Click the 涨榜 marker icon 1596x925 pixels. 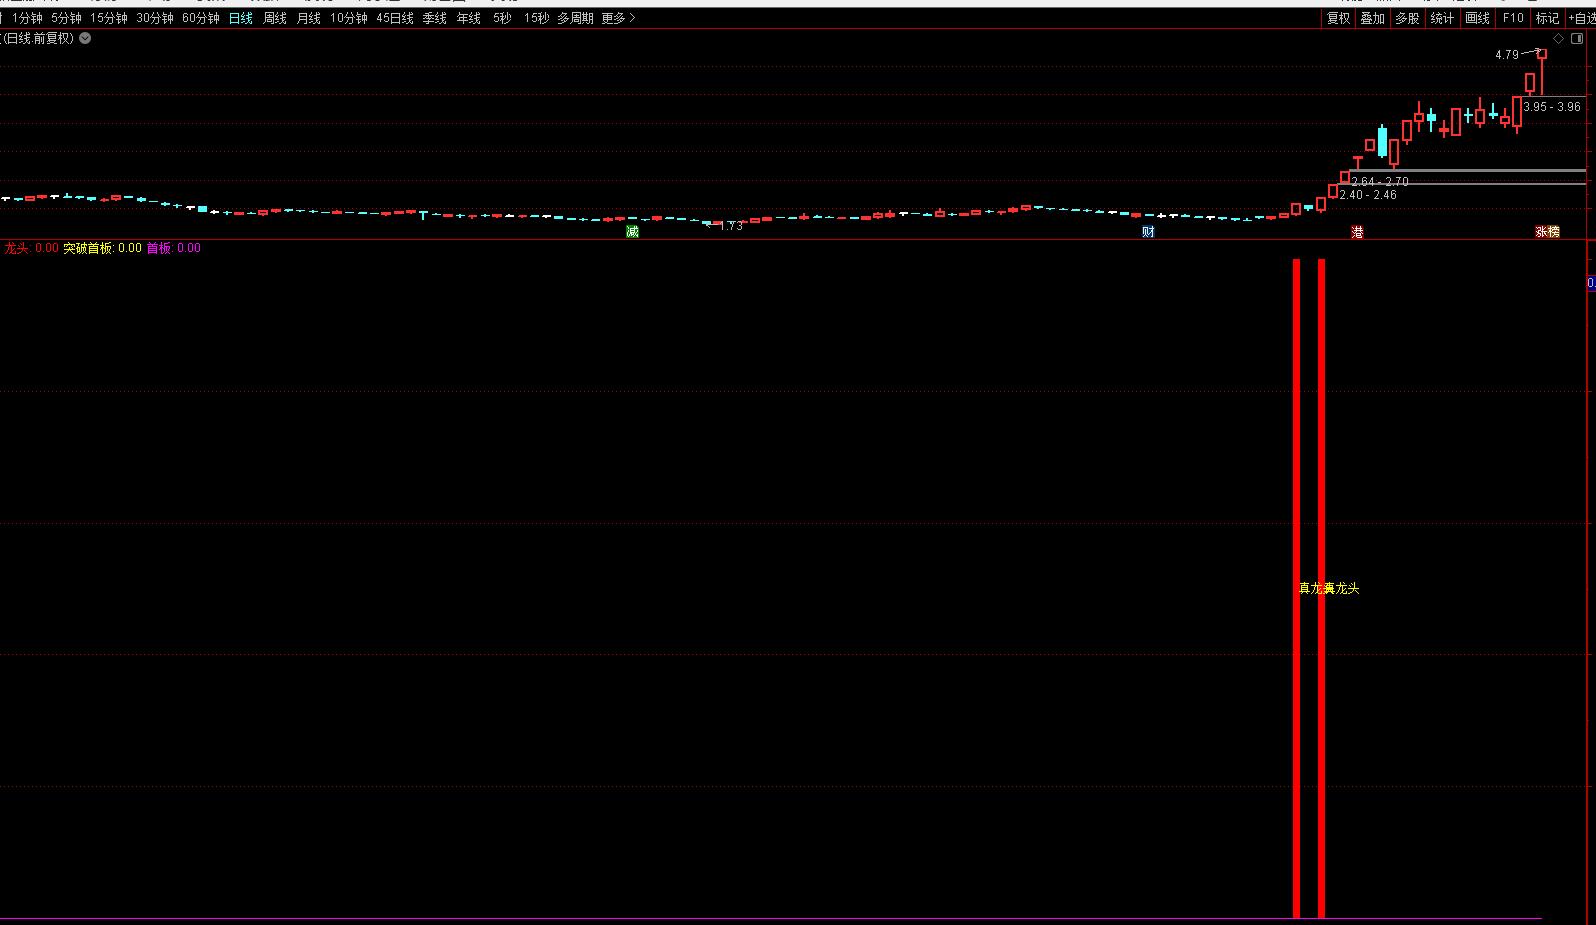[1547, 232]
